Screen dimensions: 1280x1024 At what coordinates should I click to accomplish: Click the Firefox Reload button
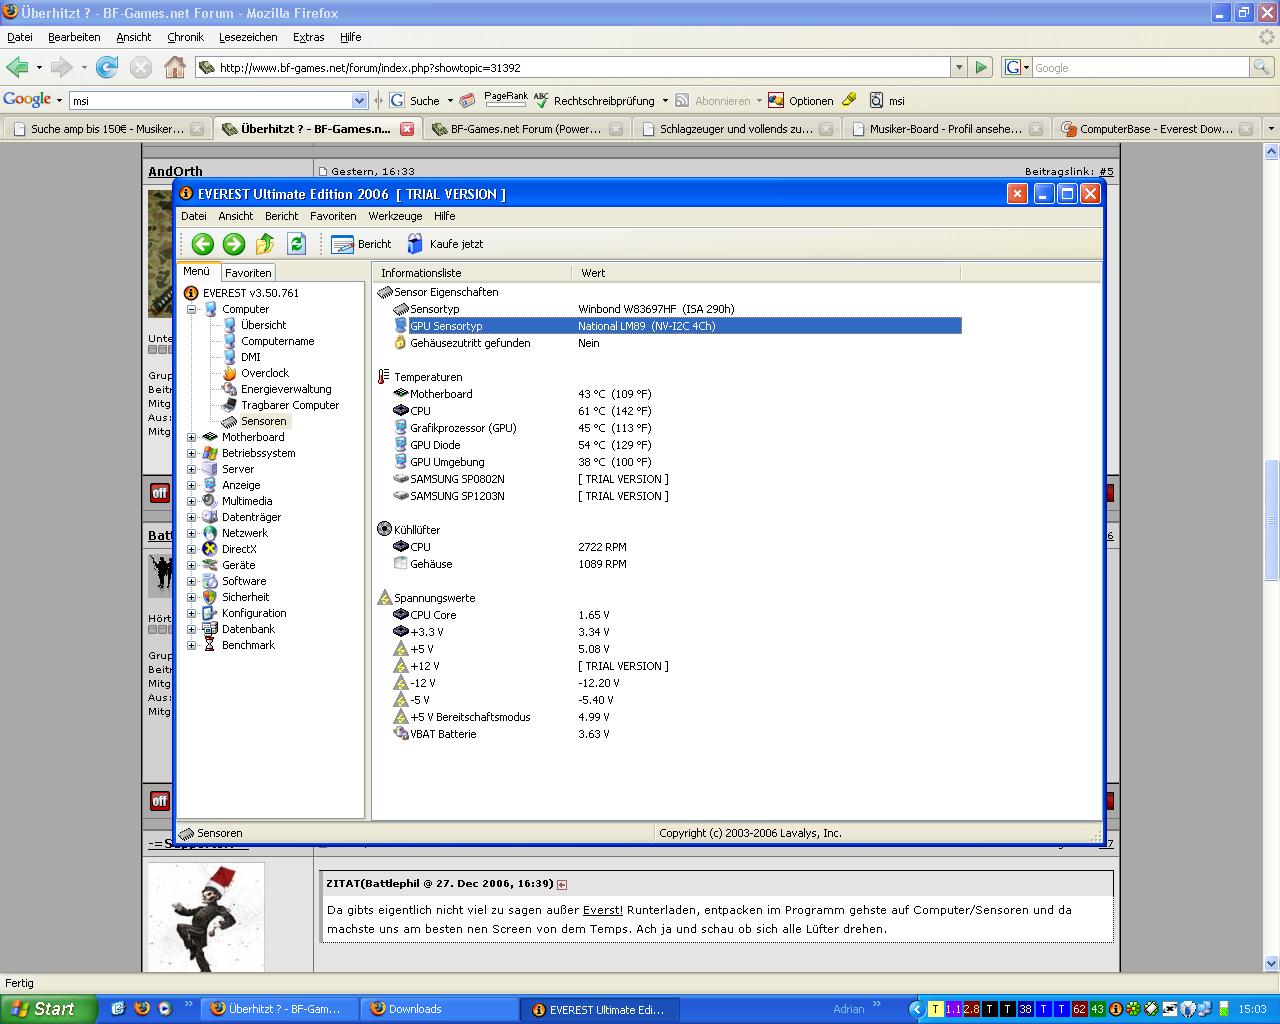(107, 67)
